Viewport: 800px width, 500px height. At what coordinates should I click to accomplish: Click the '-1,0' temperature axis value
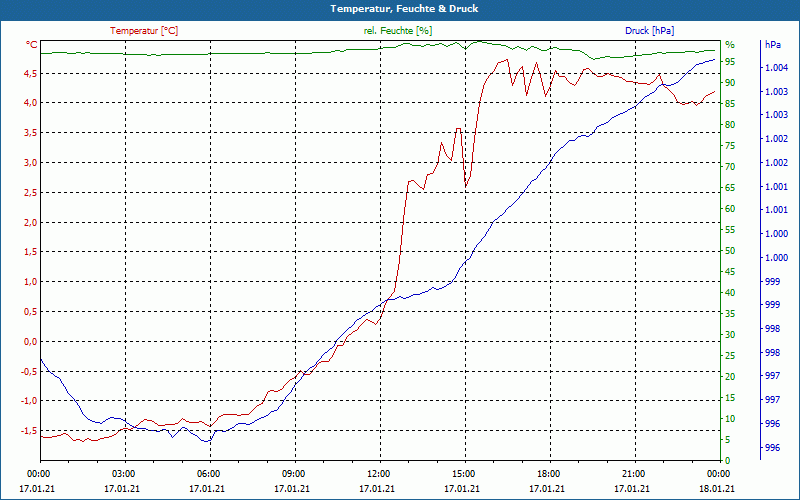coord(29,401)
